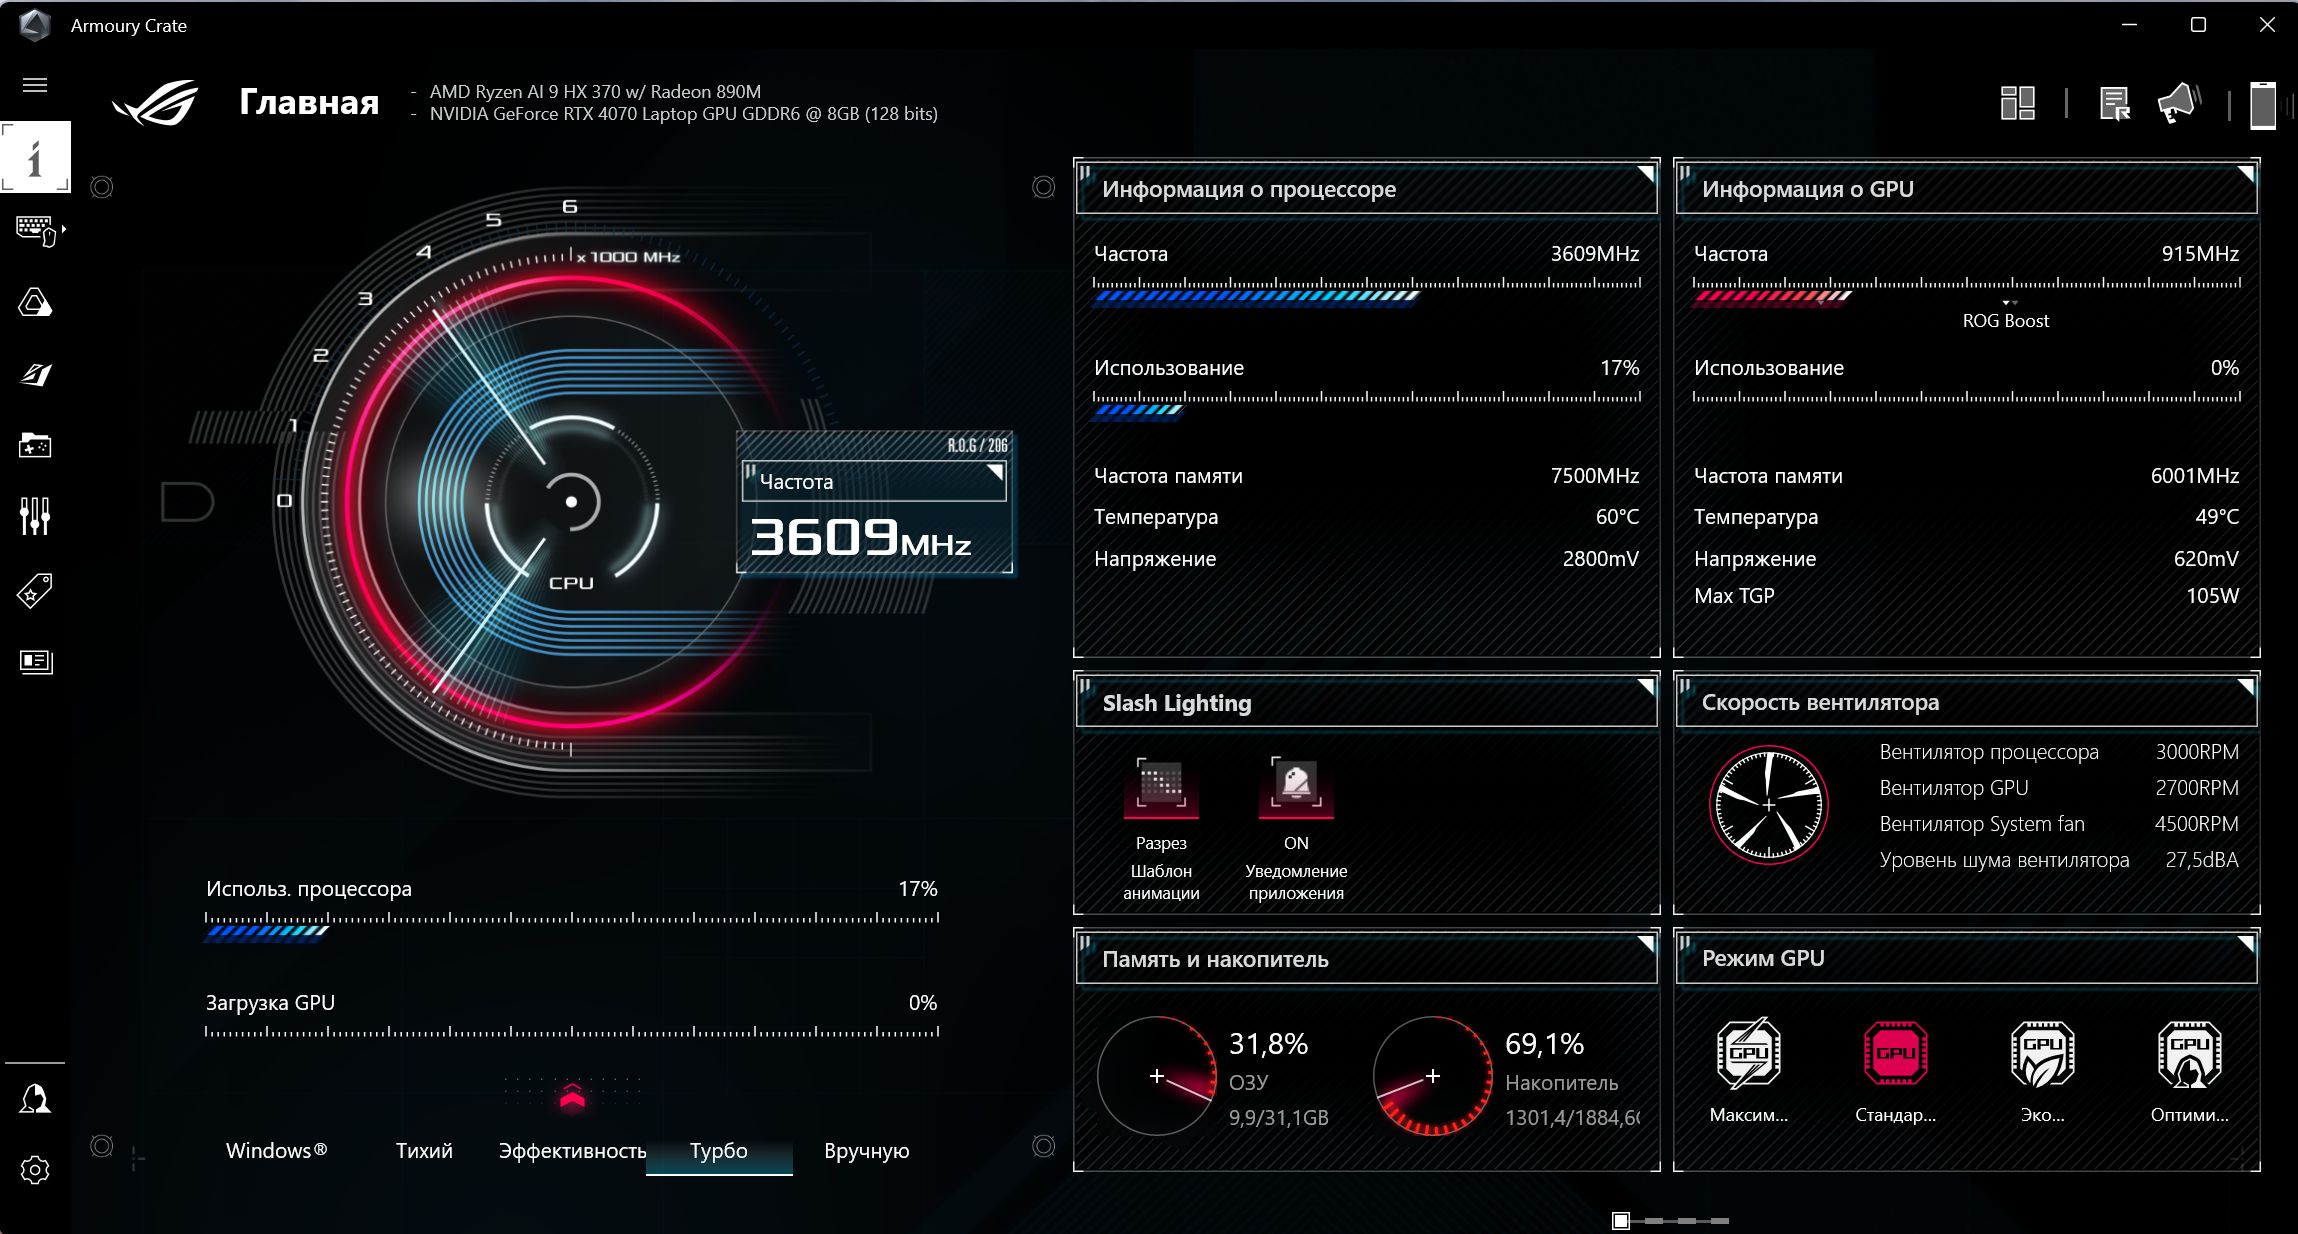
Task: Select the Стандар... GPU mode
Action: pos(1895,1053)
